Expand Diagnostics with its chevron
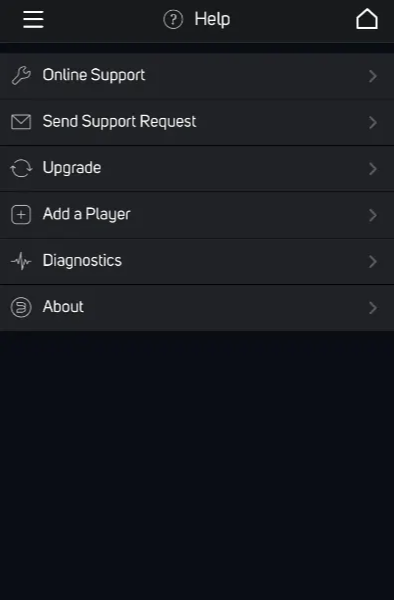Viewport: 395px width, 600px height. 373,262
